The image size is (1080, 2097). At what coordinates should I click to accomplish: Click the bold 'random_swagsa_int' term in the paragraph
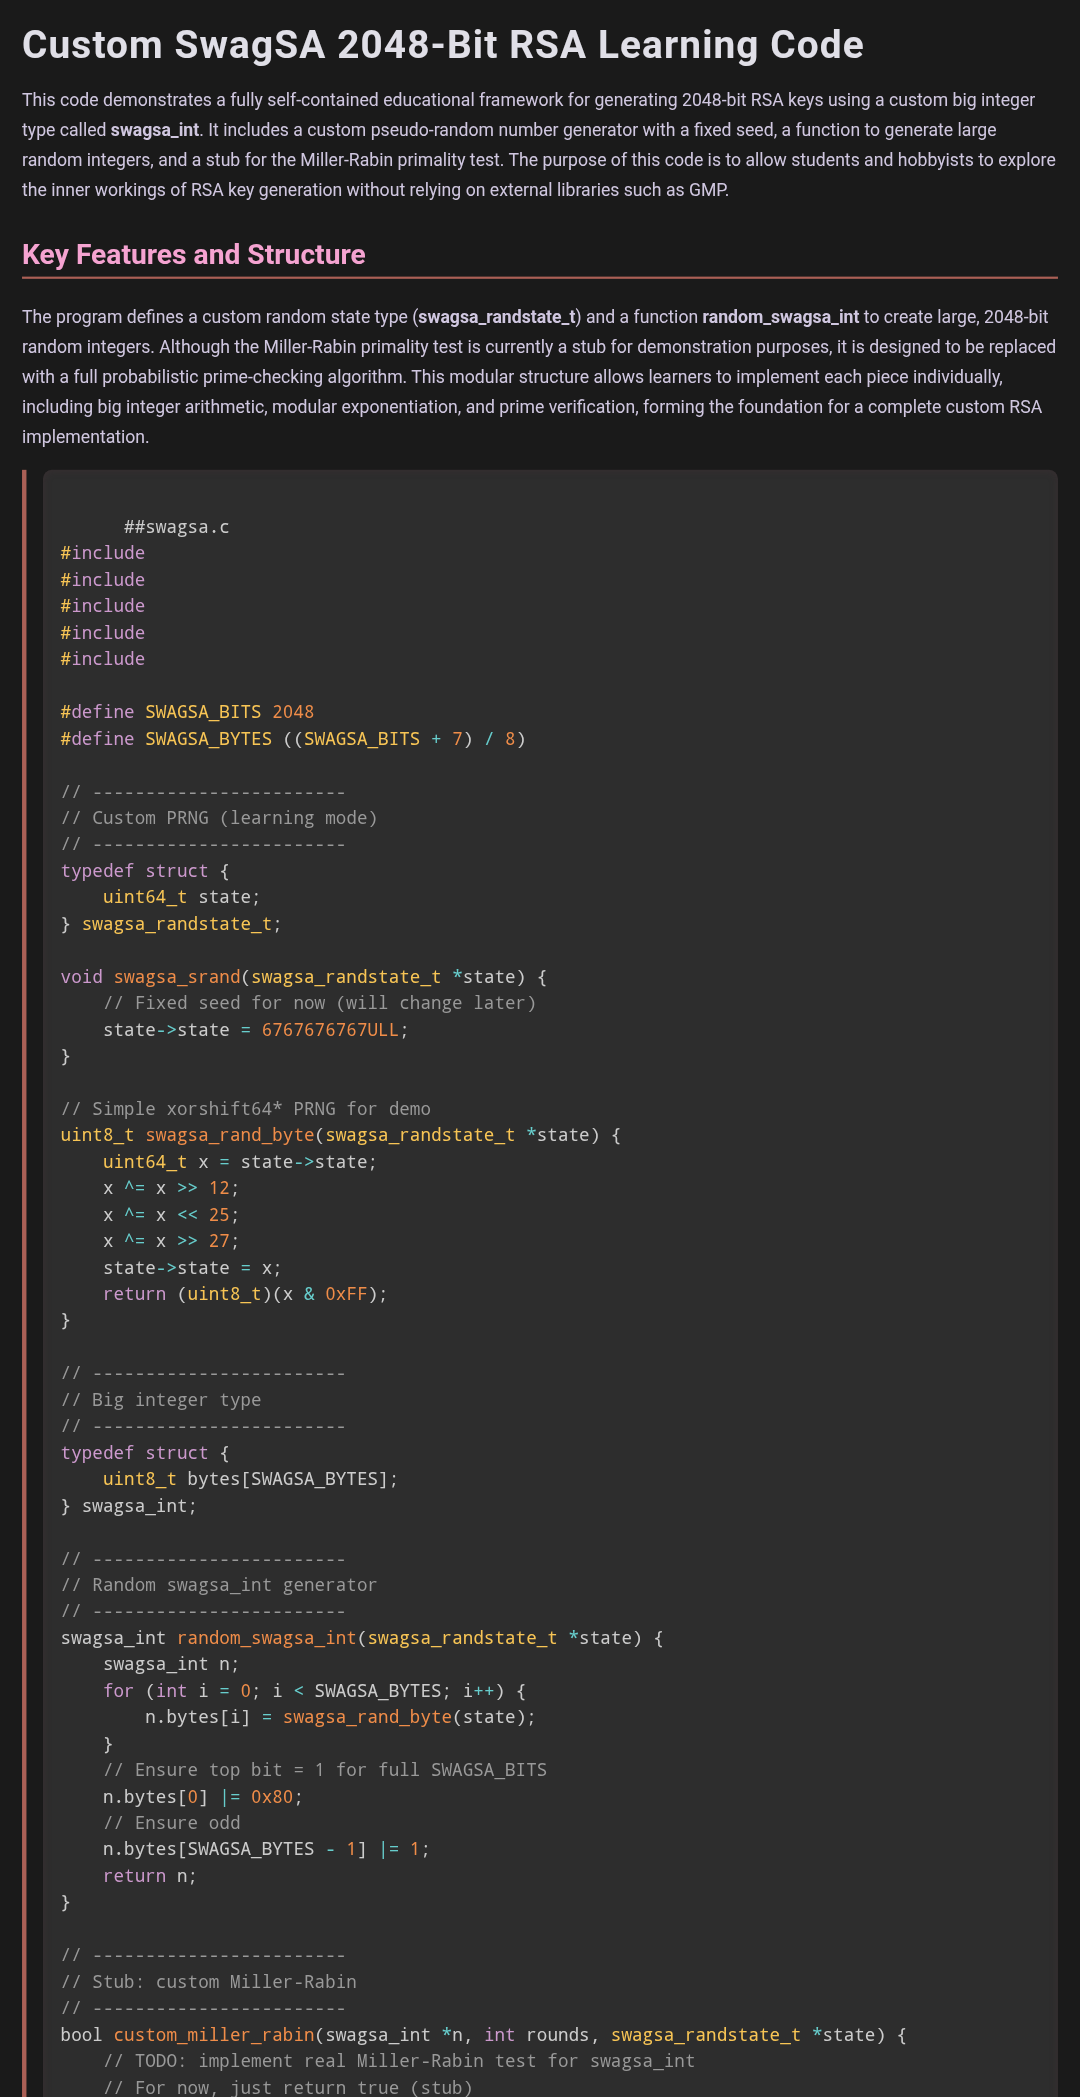(781, 317)
